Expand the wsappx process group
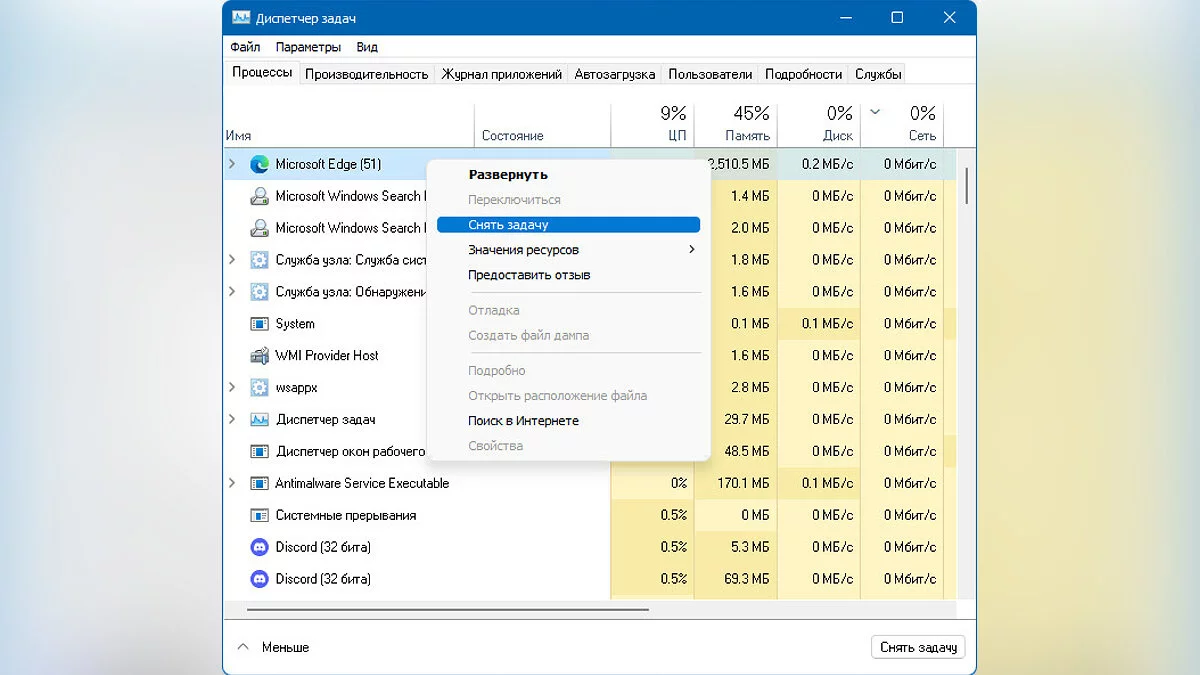 point(232,388)
